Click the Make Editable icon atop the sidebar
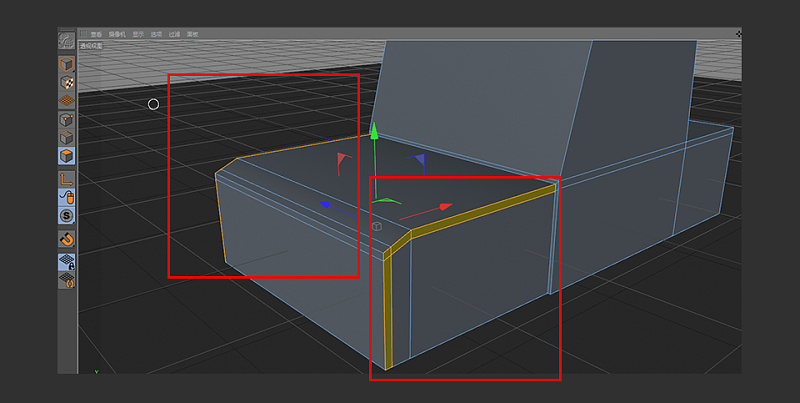 (x=66, y=41)
